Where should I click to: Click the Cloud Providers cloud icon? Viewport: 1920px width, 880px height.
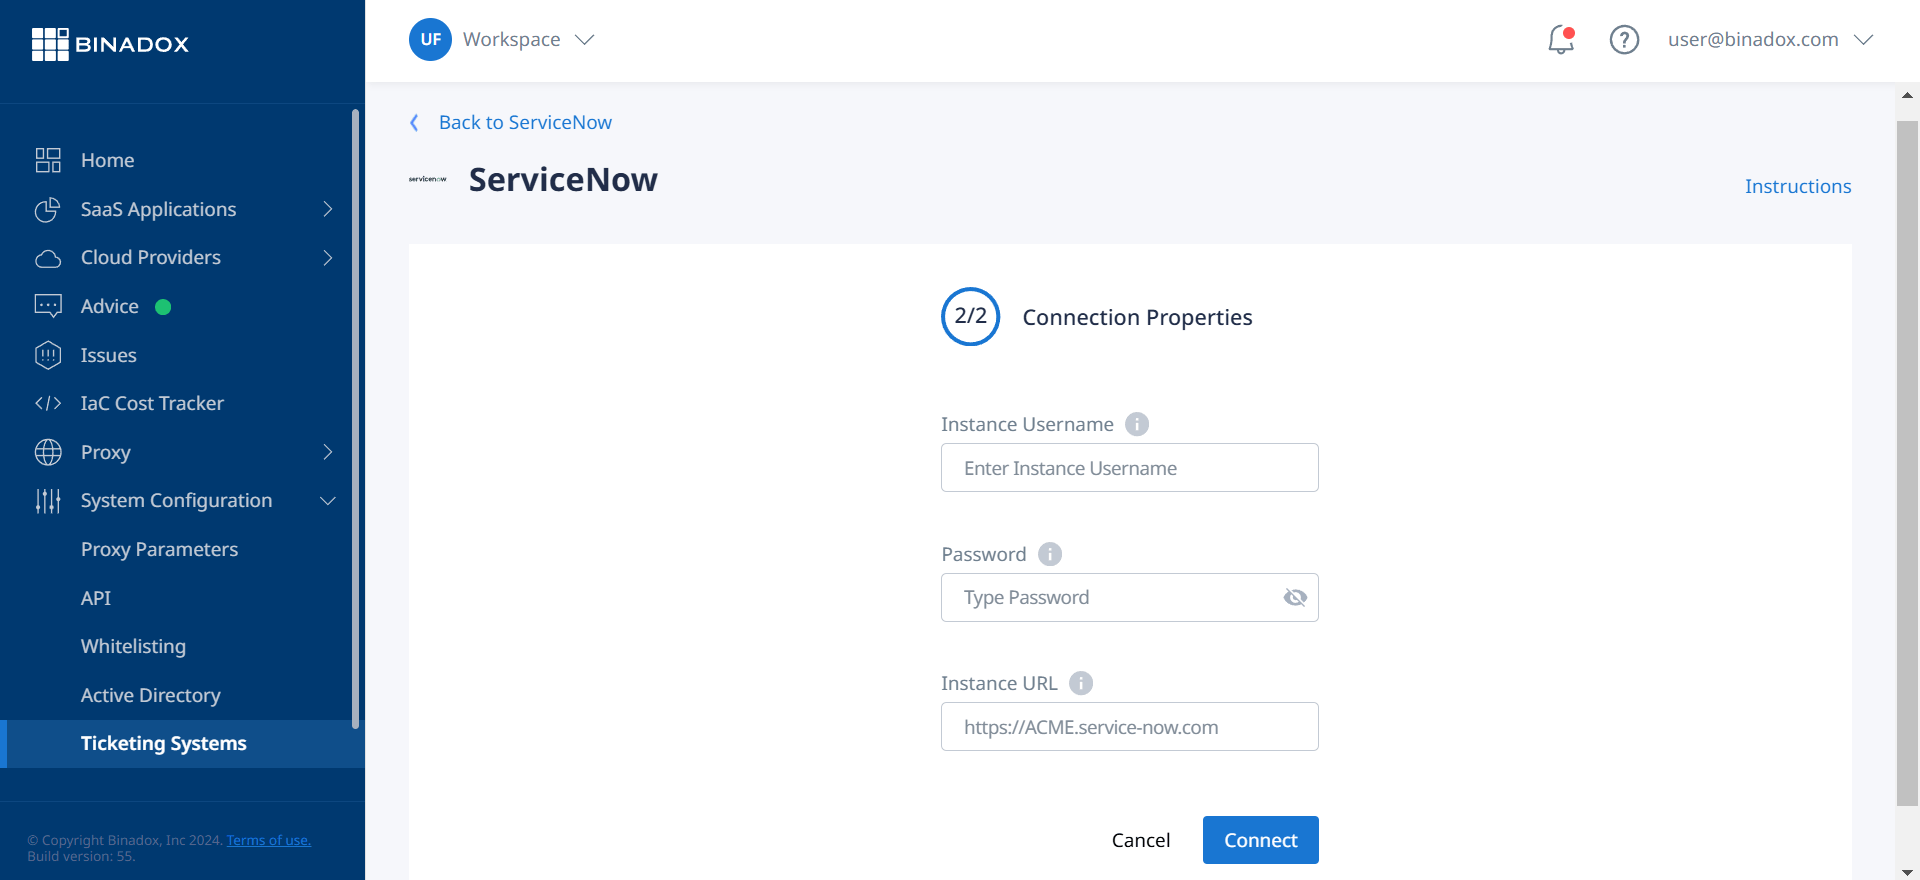48,258
